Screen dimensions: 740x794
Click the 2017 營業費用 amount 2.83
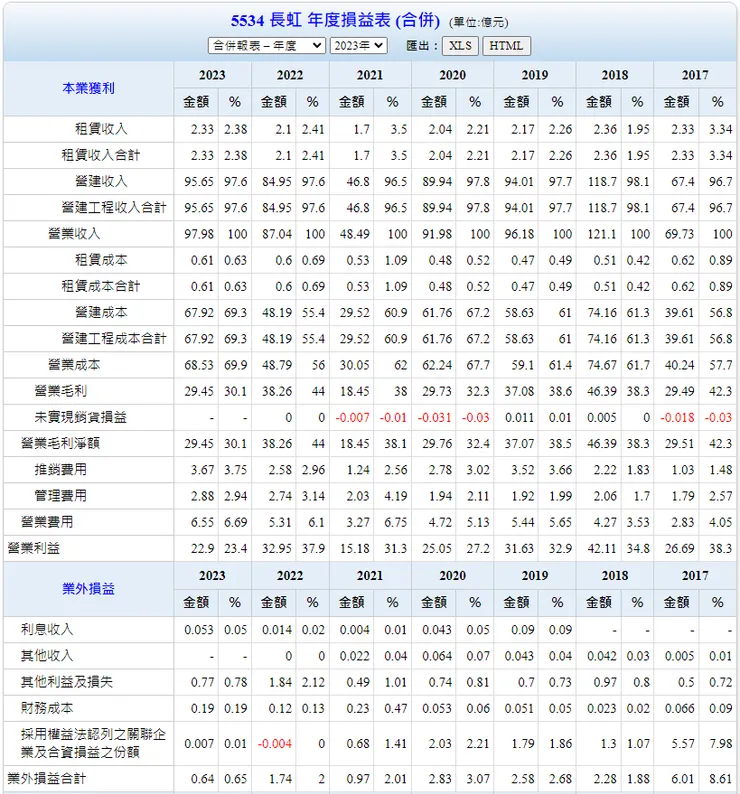coord(683,523)
